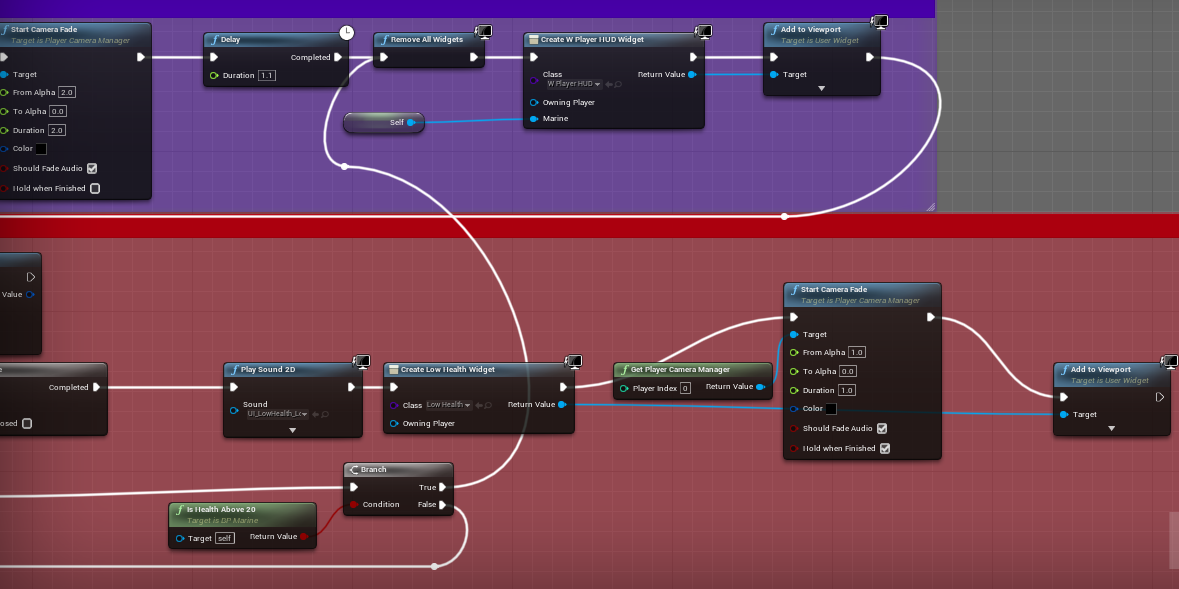Click the From Alpha 1.0 value field
Viewport: 1179px width, 589px height.
(856, 353)
